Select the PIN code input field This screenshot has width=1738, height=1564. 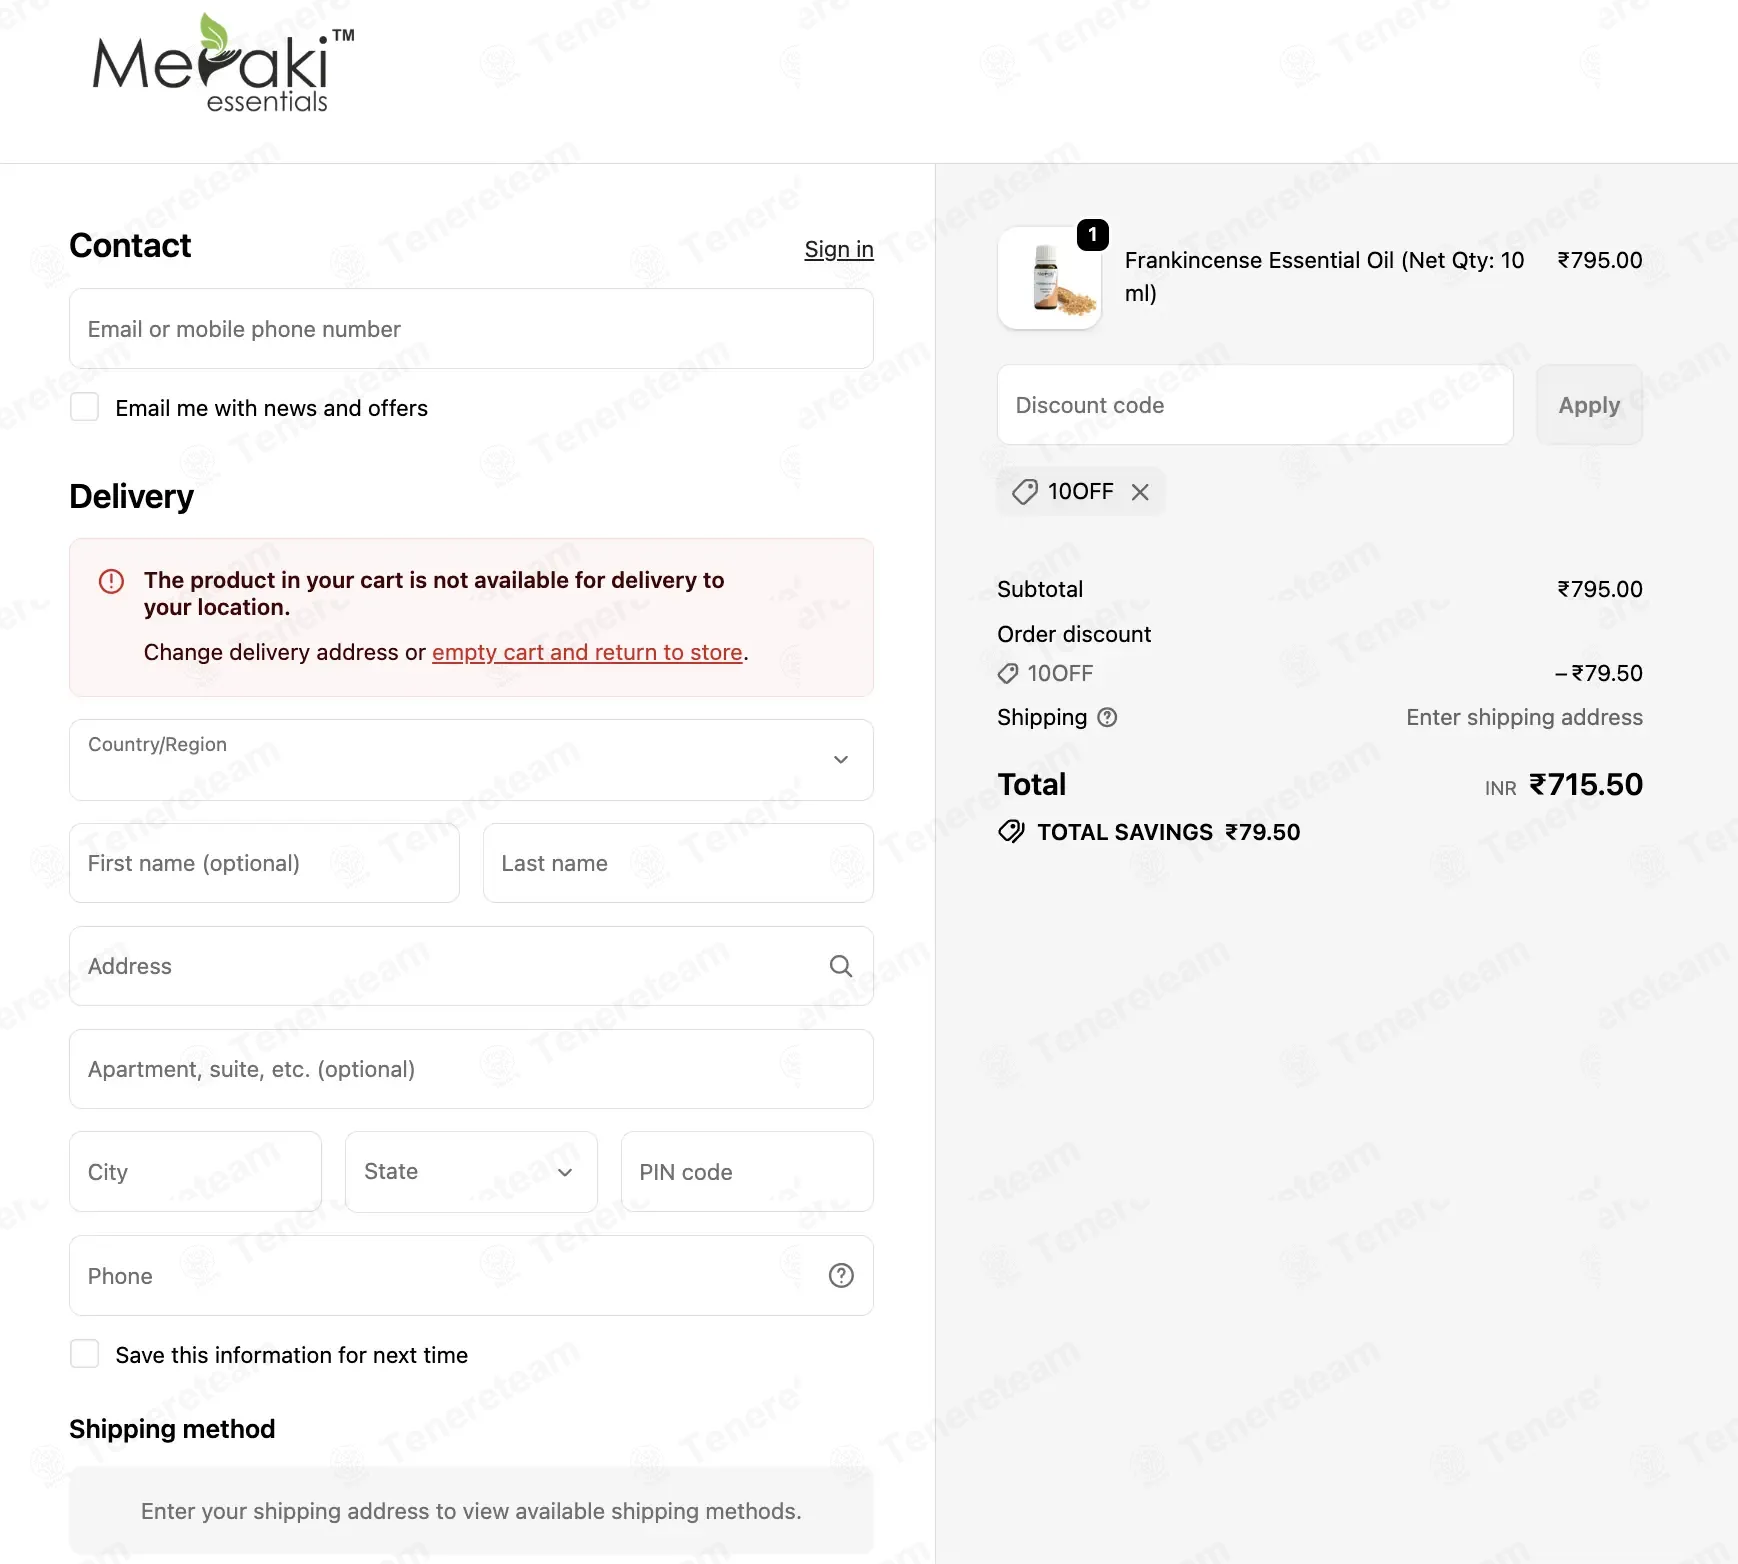pyautogui.click(x=747, y=1172)
